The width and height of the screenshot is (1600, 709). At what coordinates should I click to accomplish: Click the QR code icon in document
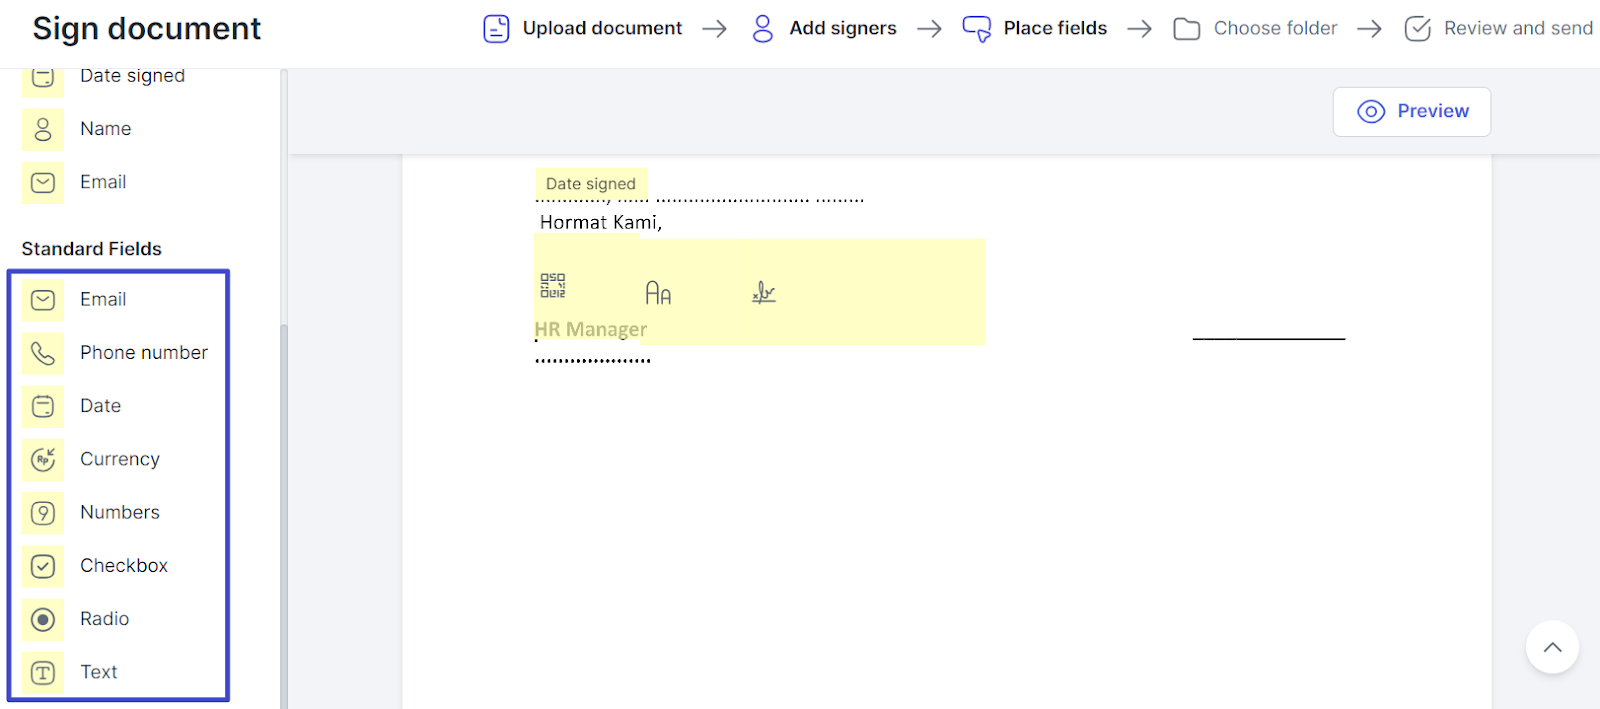coord(553,286)
